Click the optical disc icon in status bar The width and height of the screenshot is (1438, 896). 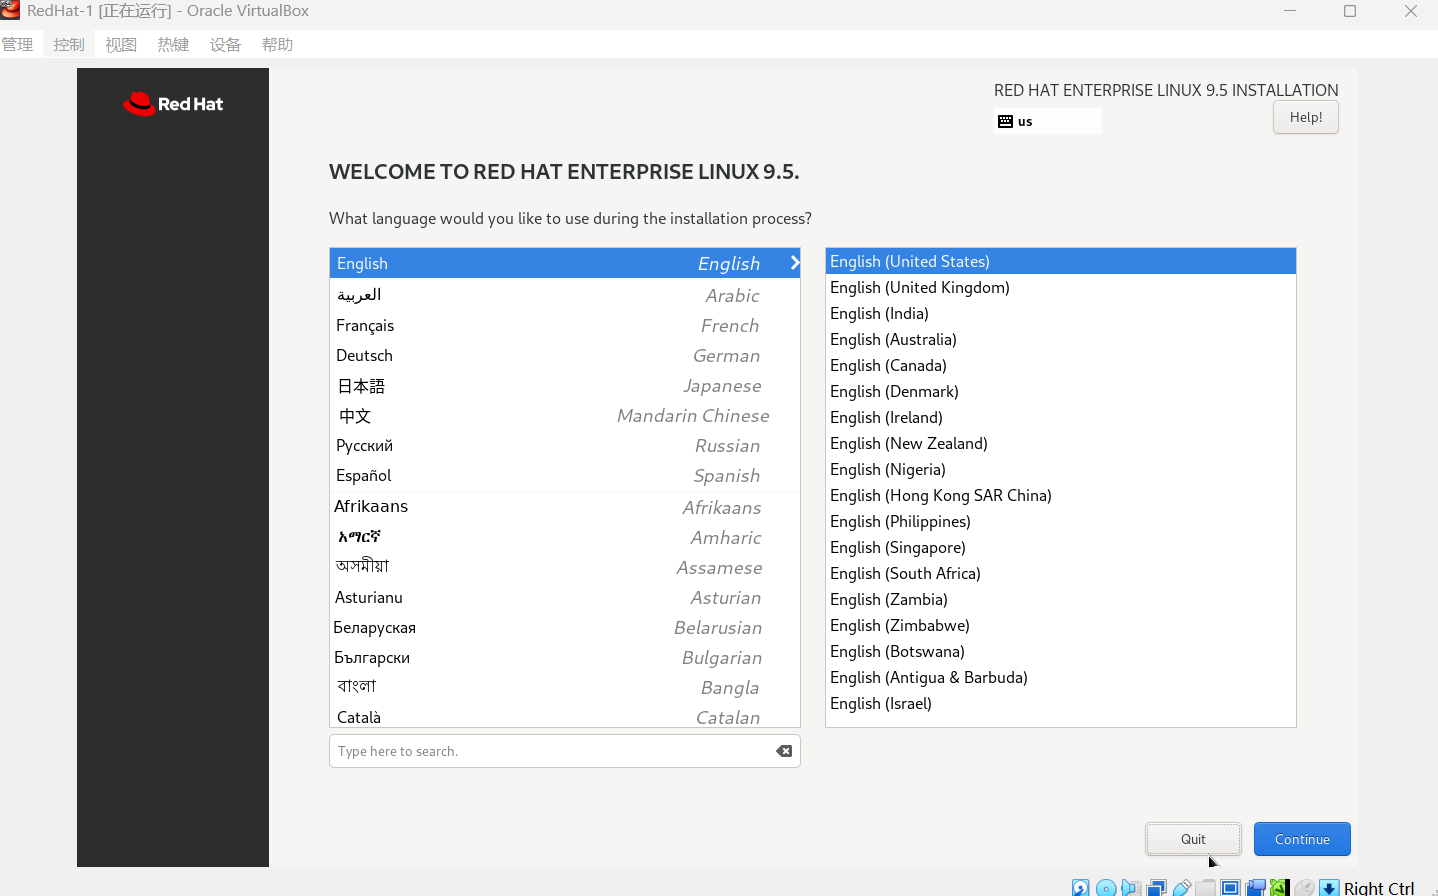click(x=1106, y=888)
